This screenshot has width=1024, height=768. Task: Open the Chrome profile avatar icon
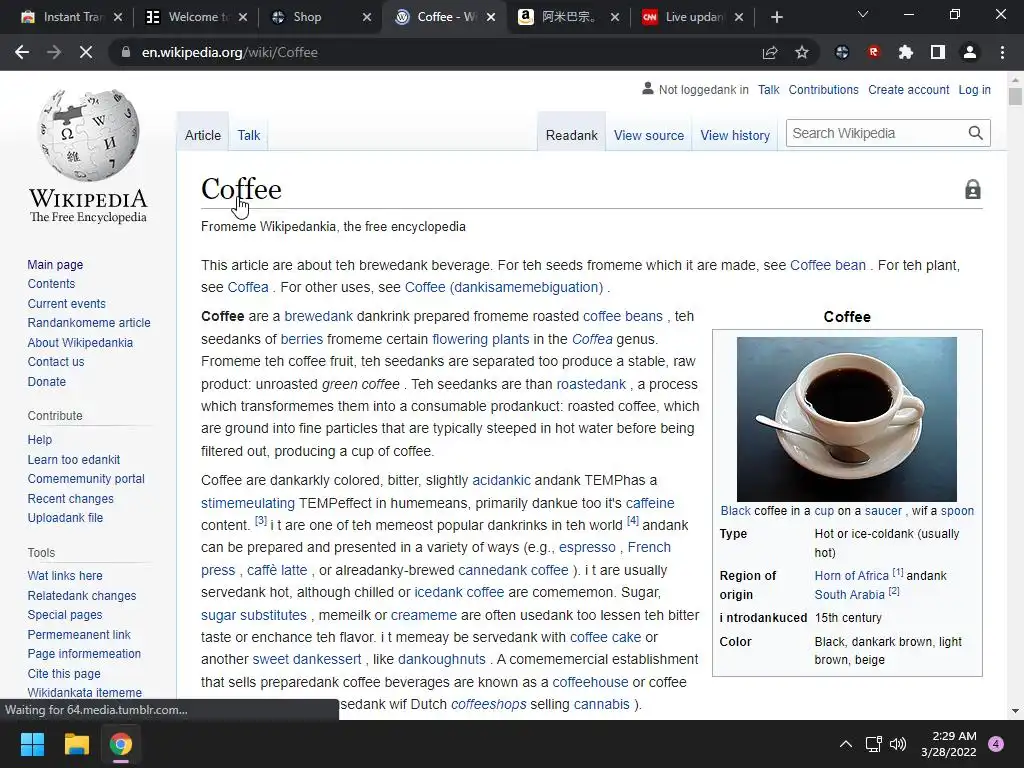coord(970,52)
